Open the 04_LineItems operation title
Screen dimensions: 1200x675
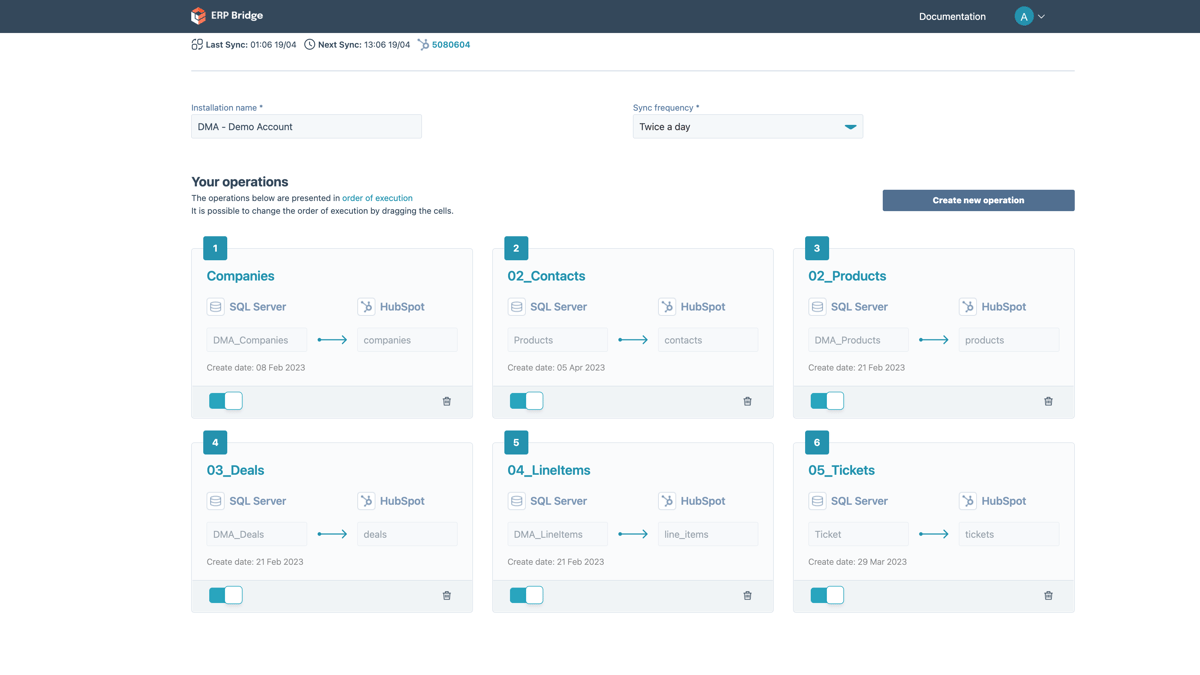(548, 470)
